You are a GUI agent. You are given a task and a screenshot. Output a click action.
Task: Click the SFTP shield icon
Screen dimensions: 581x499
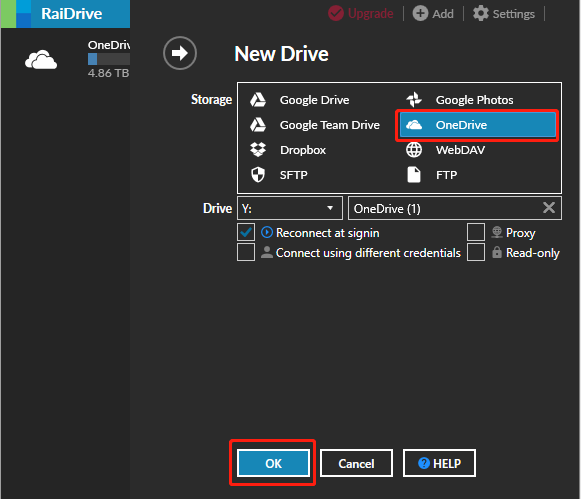coord(258,174)
